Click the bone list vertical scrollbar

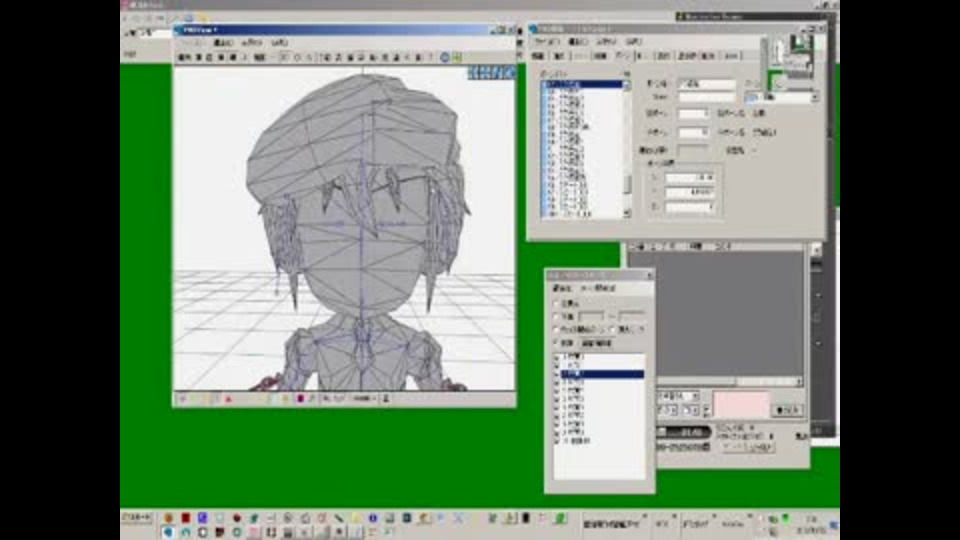[627, 149]
